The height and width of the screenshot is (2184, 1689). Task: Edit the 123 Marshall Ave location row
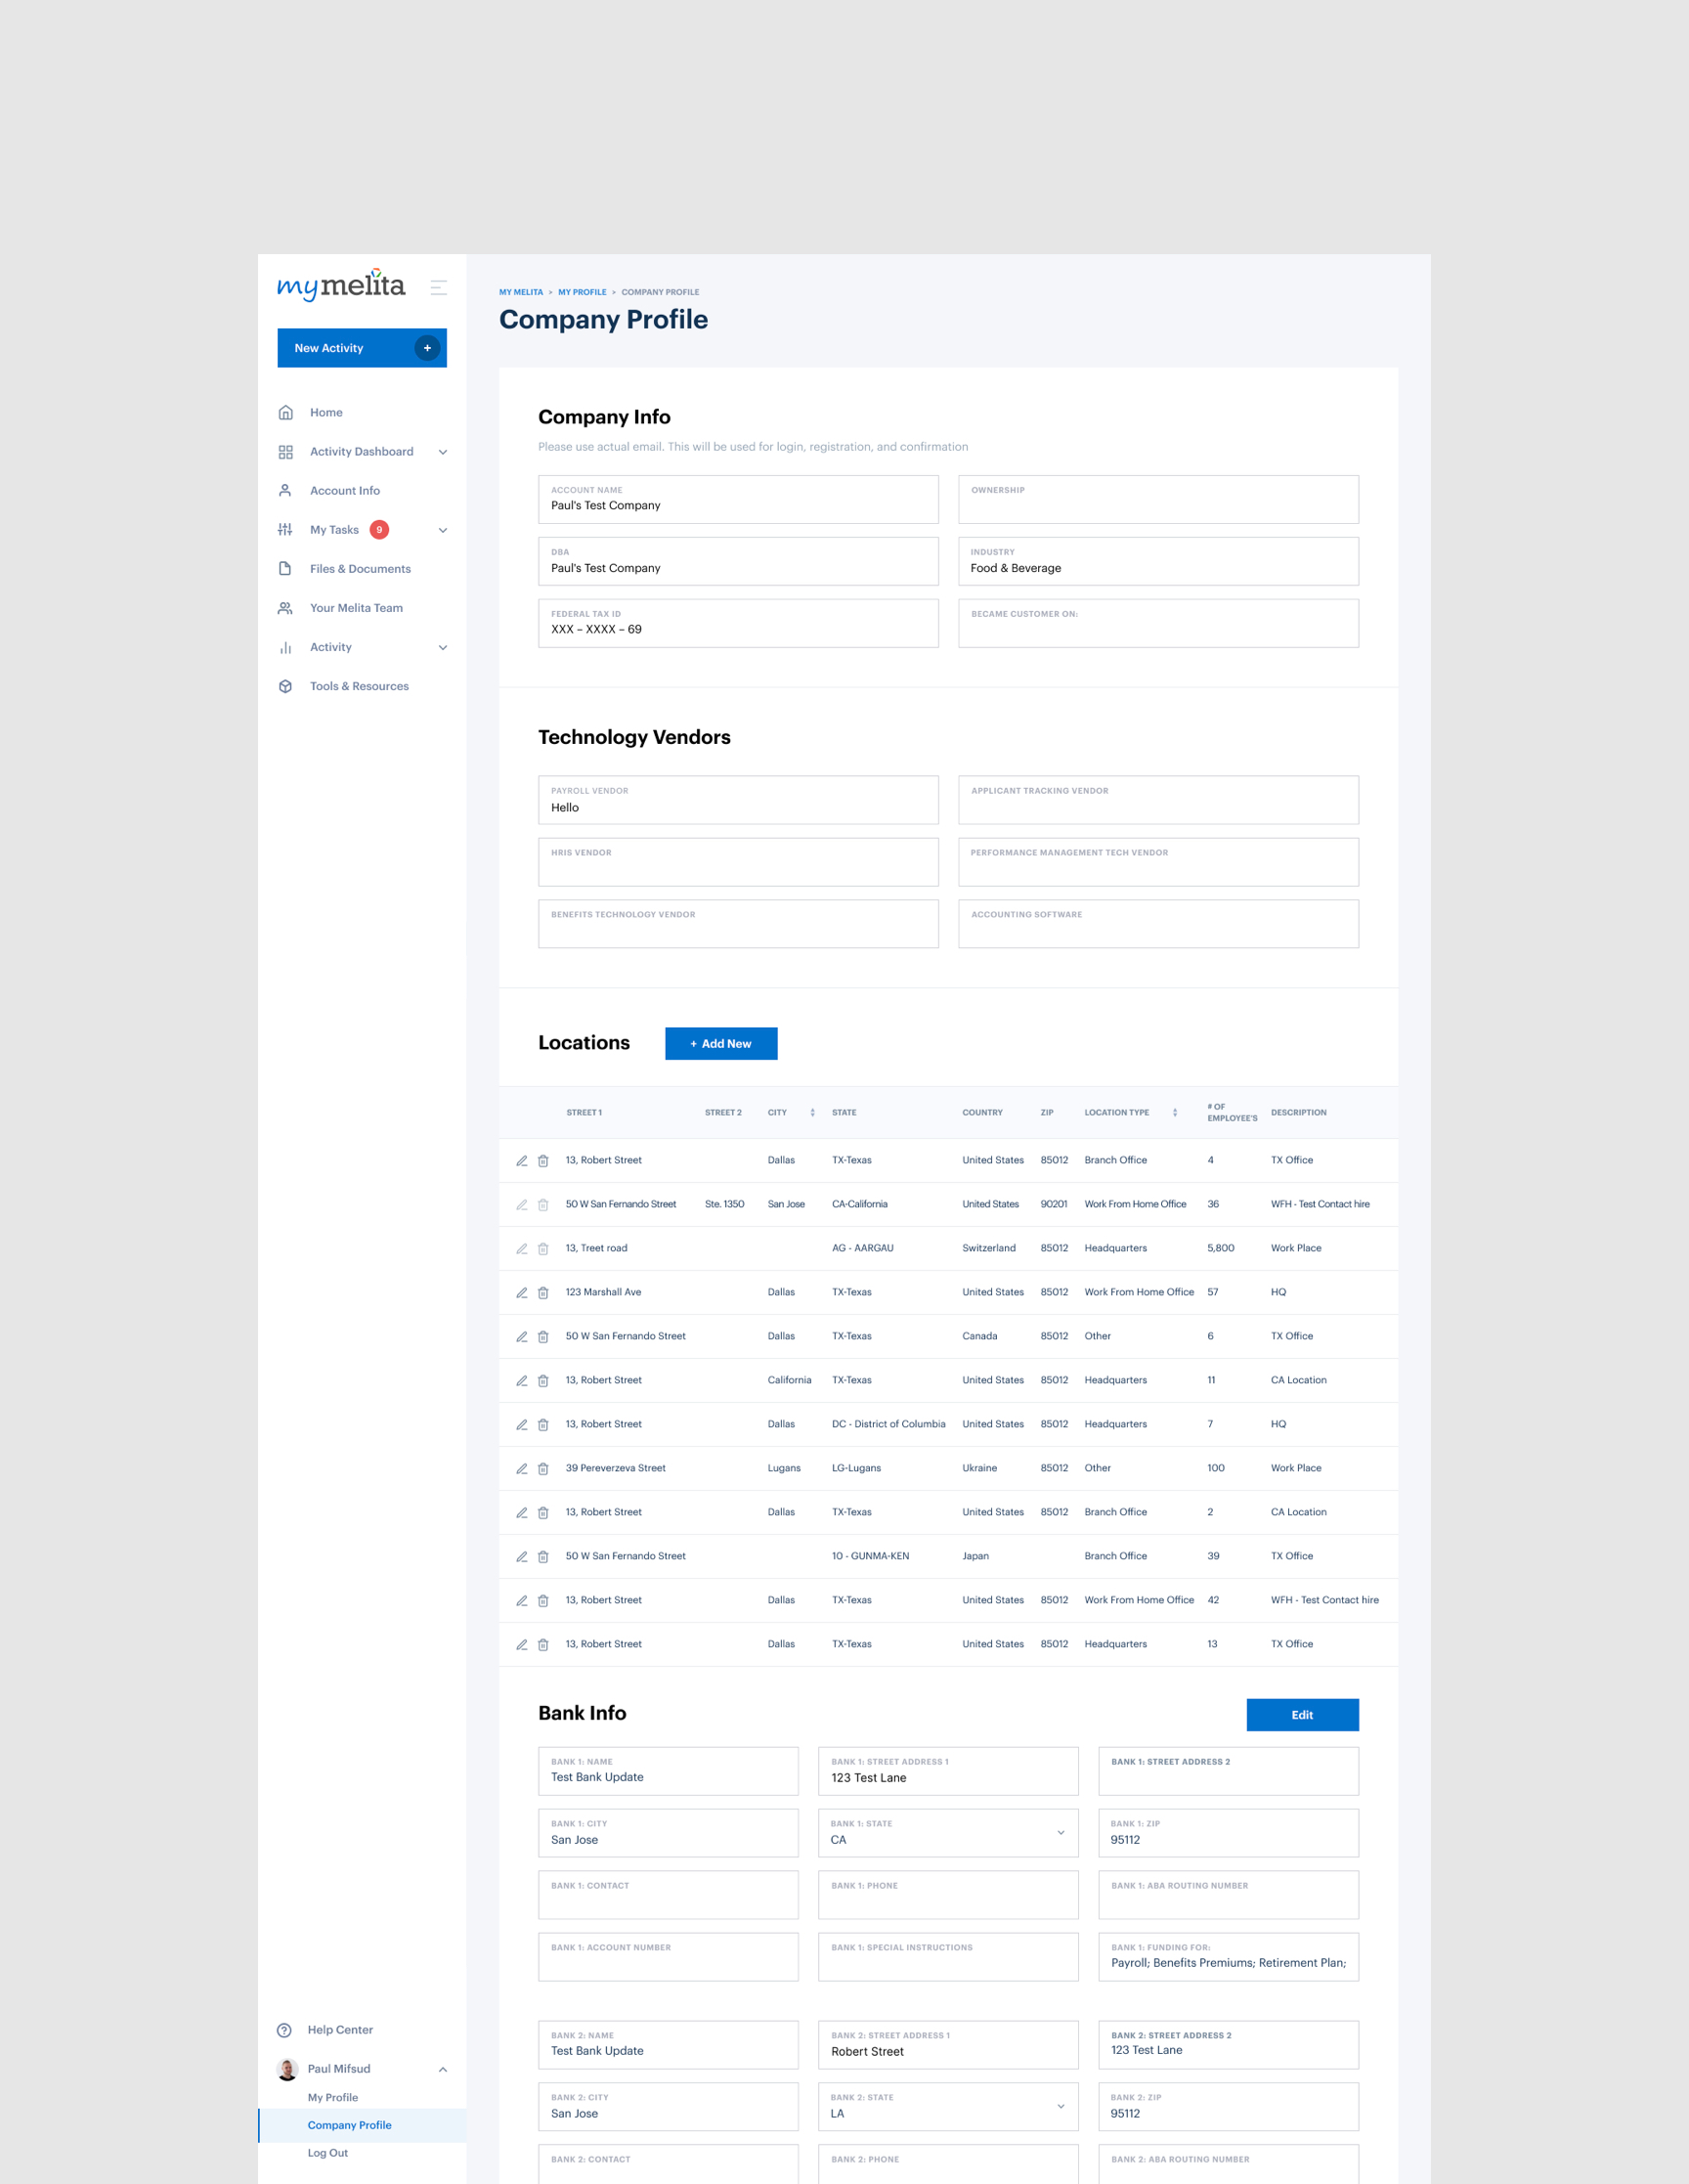pyautogui.click(x=522, y=1293)
